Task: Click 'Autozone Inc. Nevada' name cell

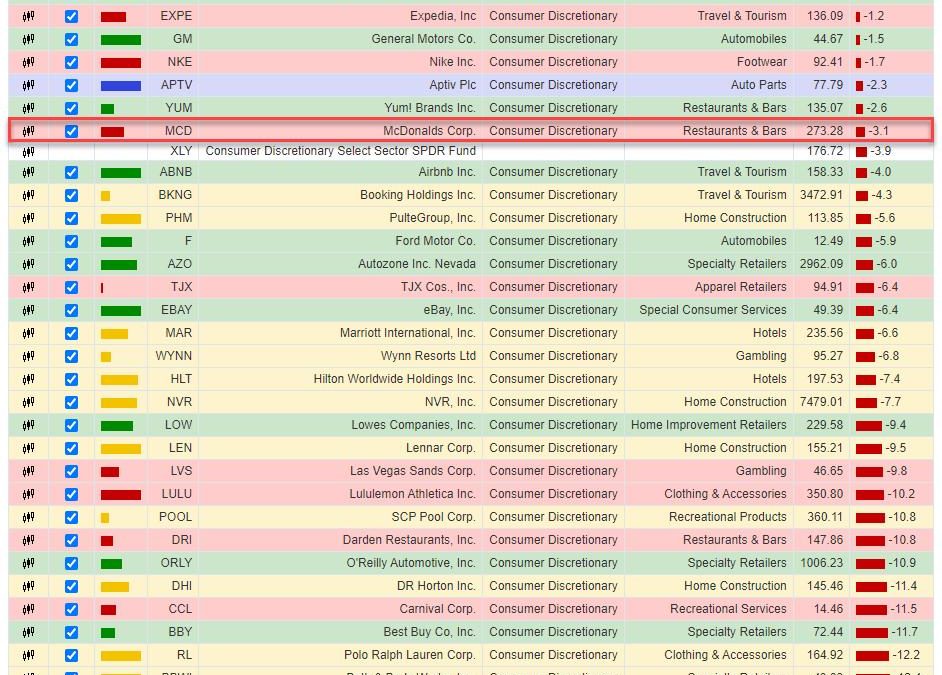Action: [417, 264]
